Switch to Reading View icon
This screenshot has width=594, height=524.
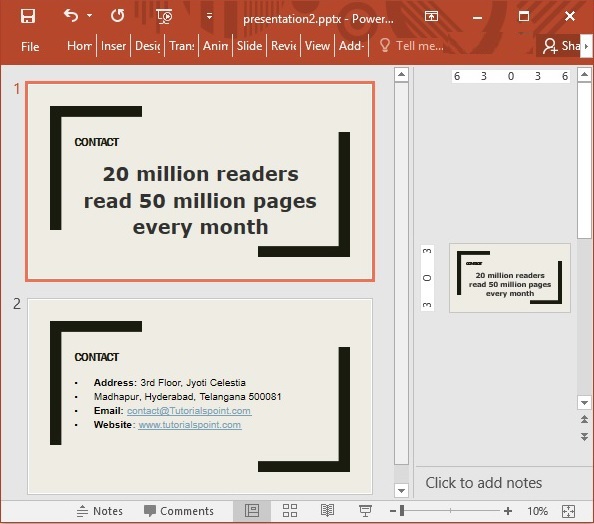click(327, 511)
